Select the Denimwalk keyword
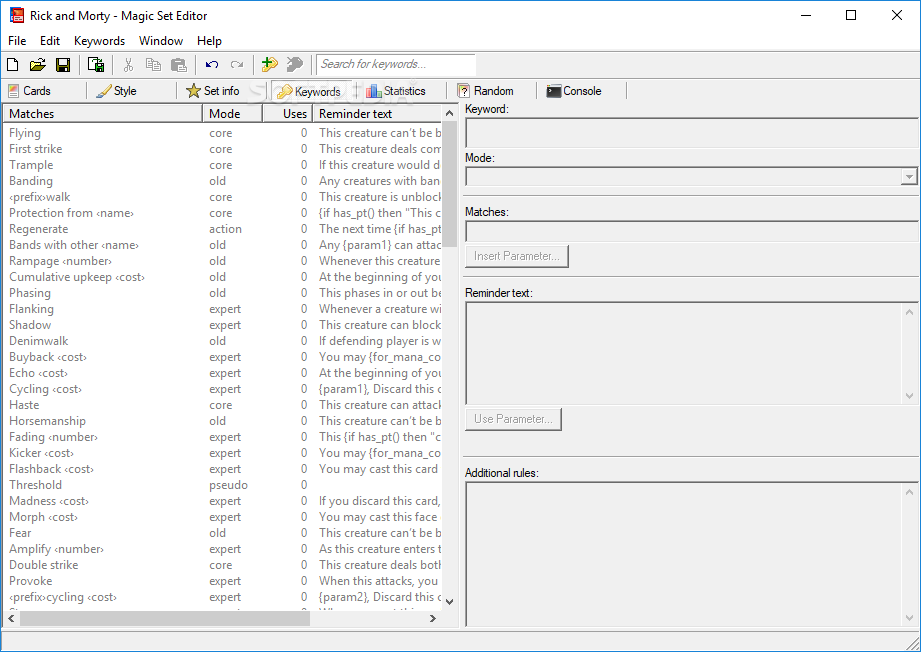Screen dimensions: 921x652 click(x=222, y=341)
